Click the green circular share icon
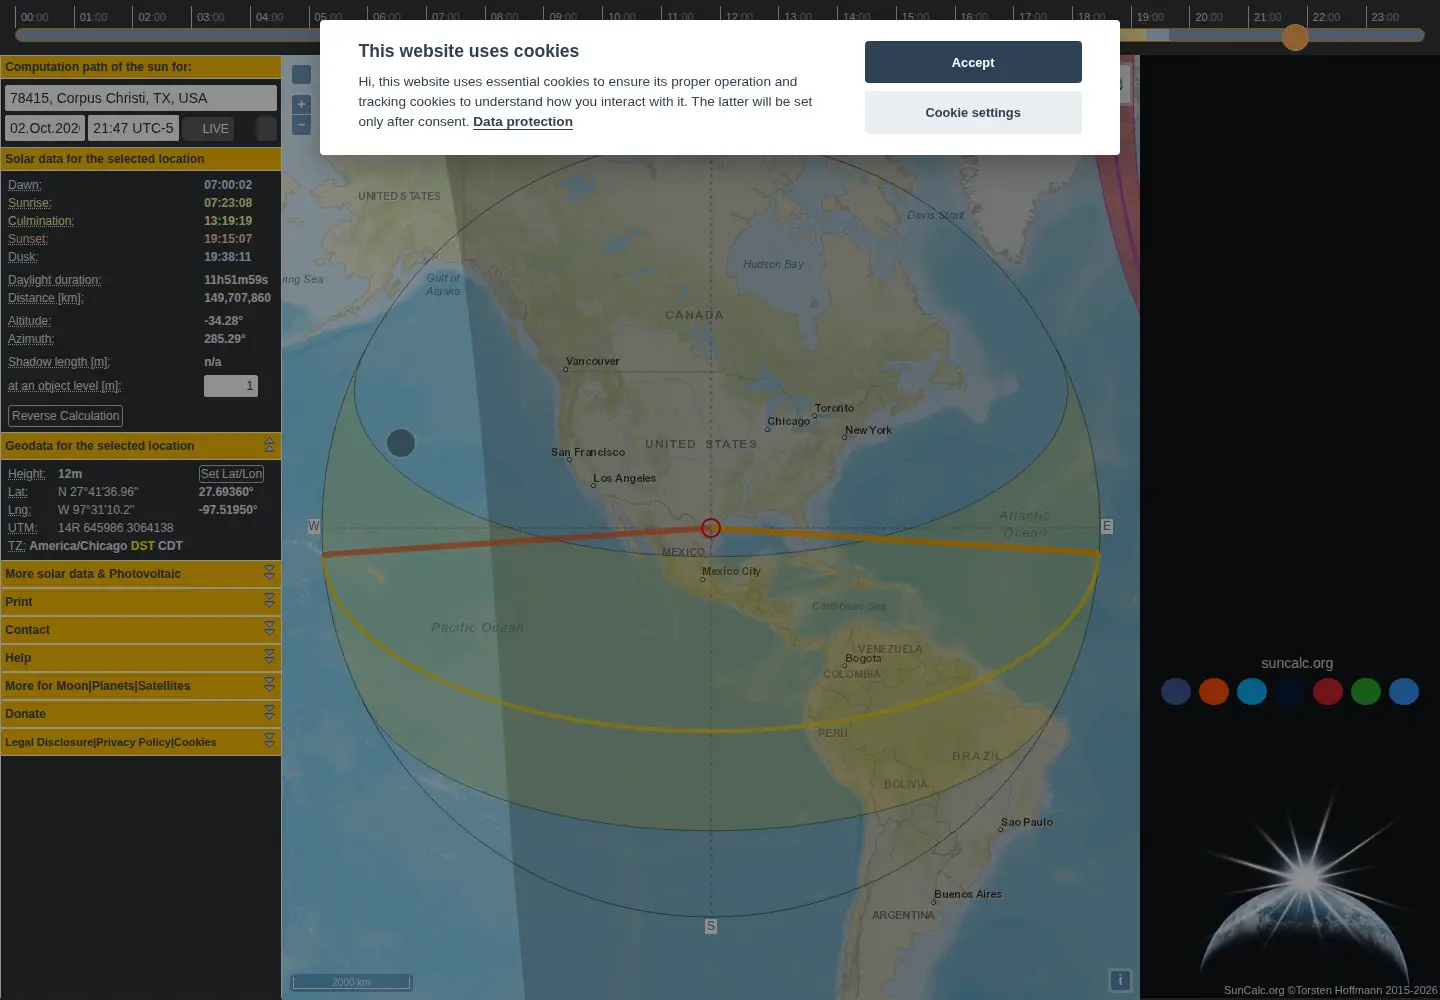The image size is (1440, 1000). (1366, 691)
